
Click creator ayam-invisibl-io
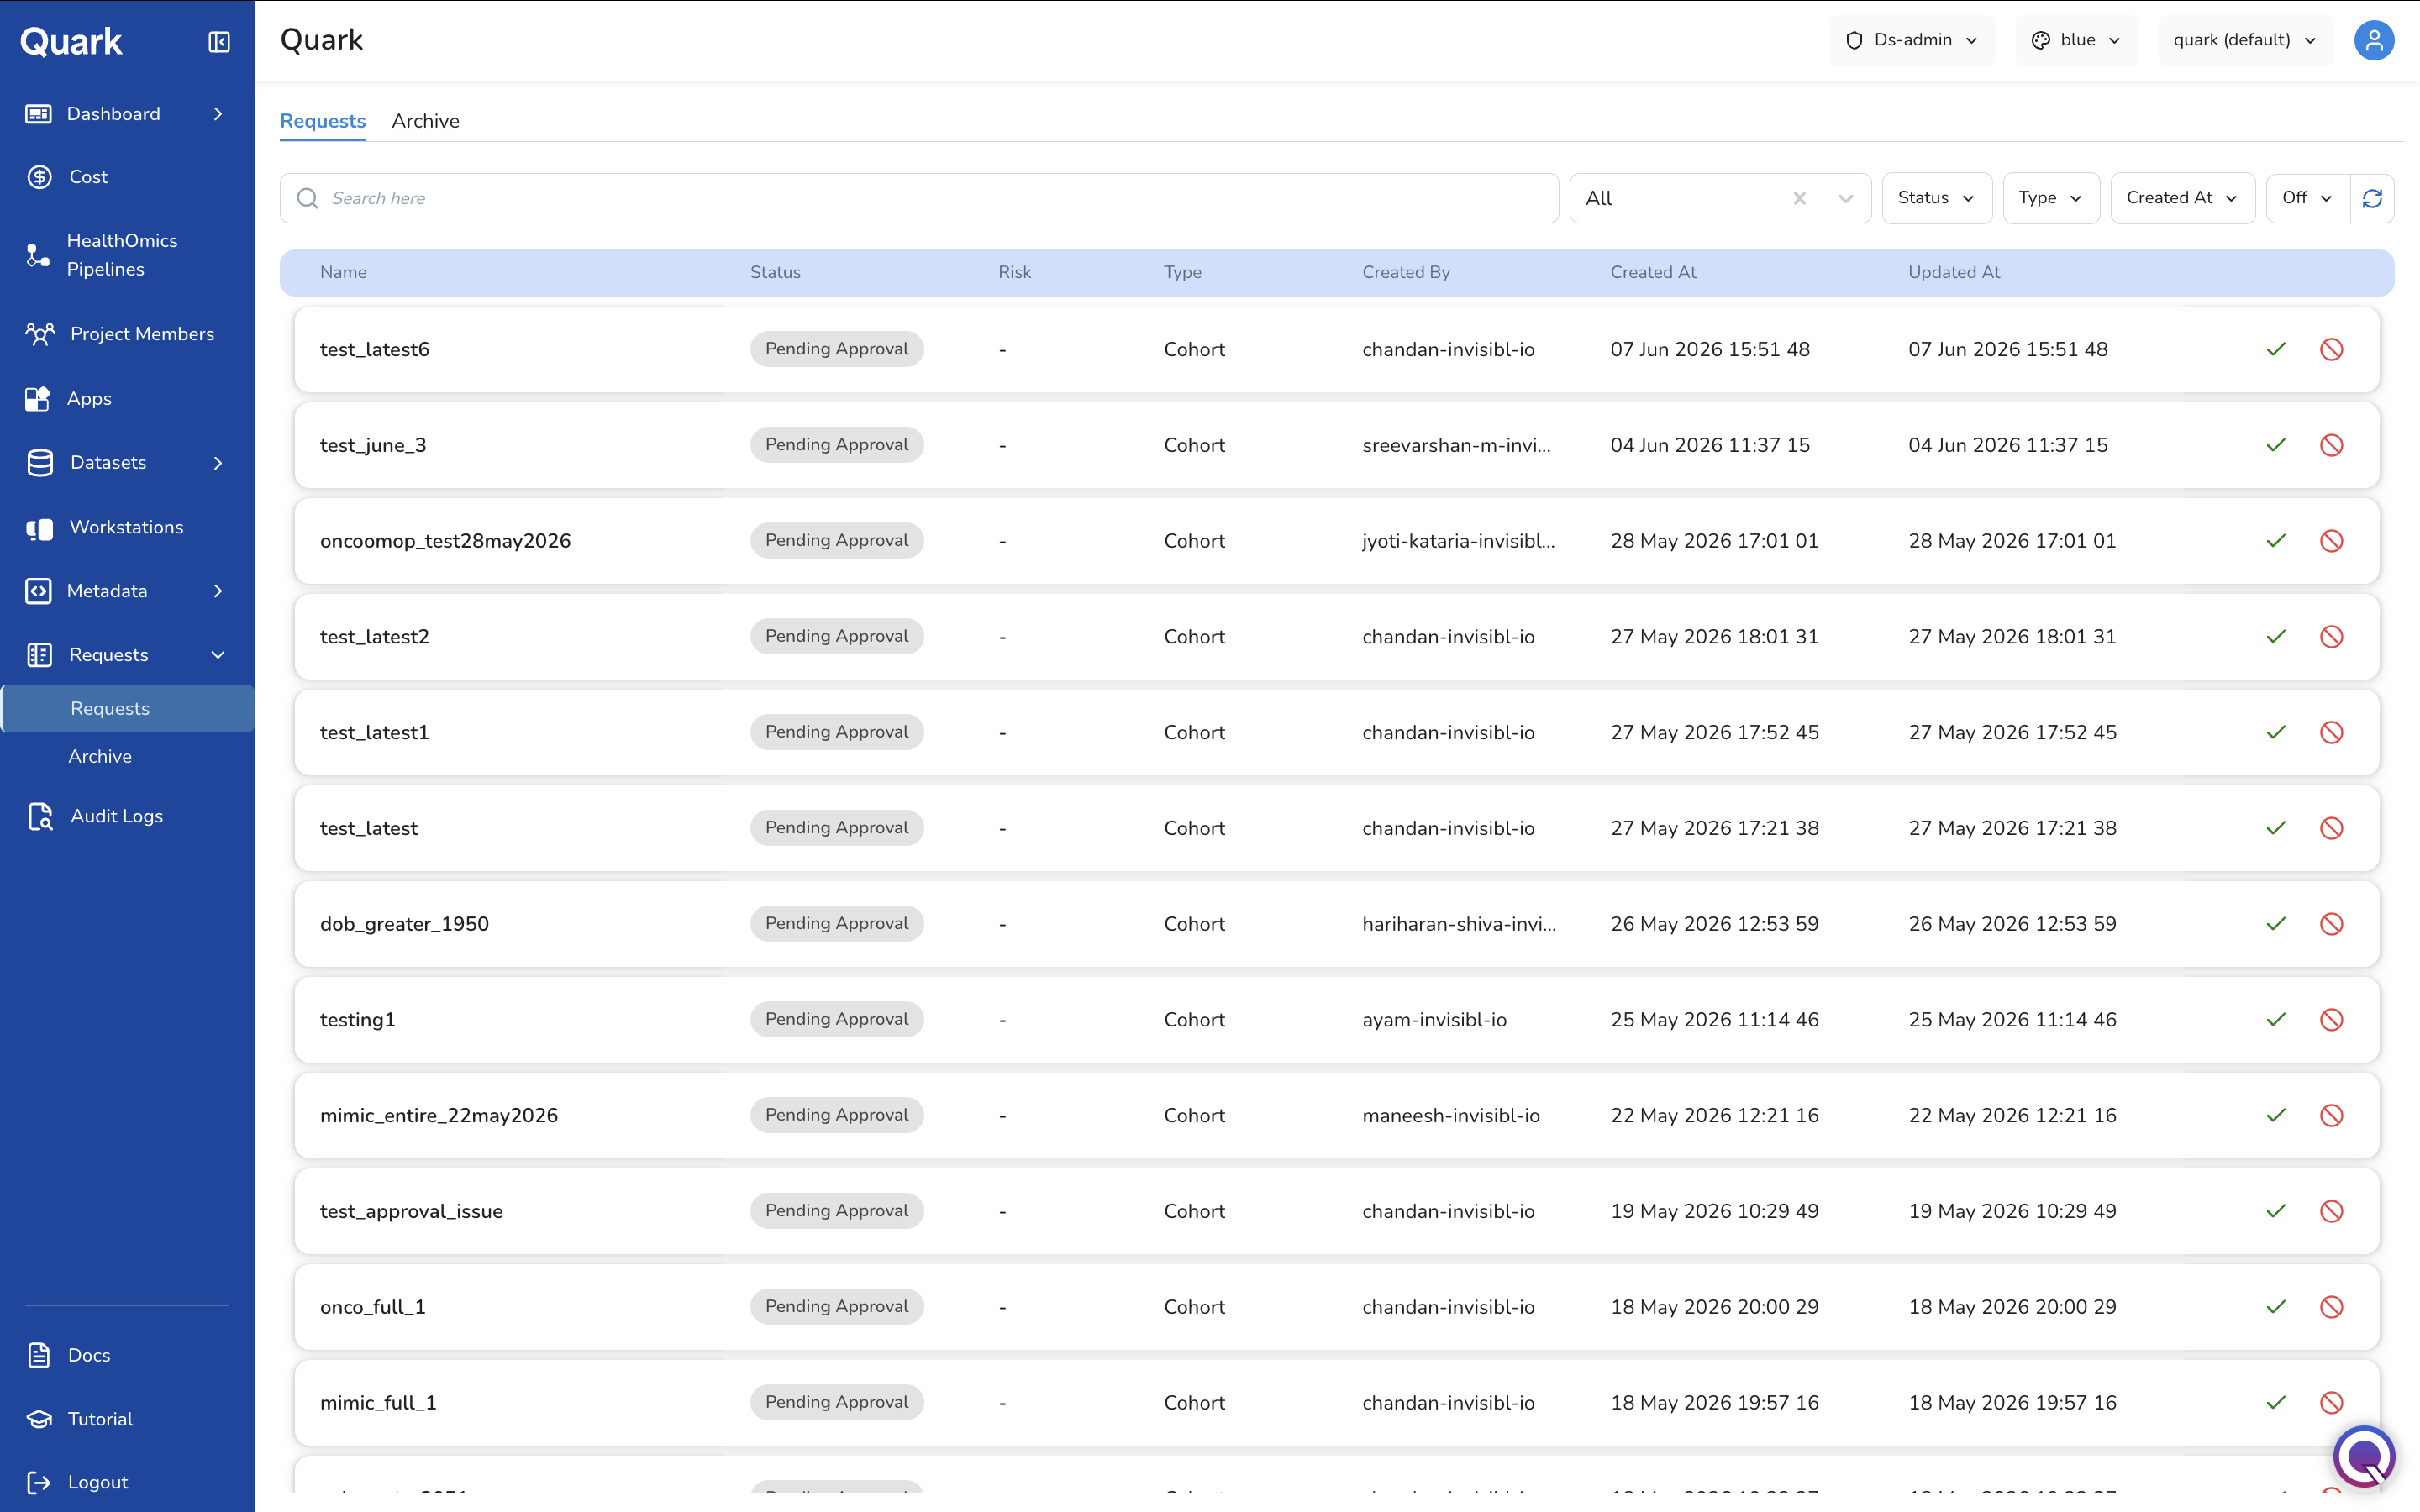point(1434,1020)
